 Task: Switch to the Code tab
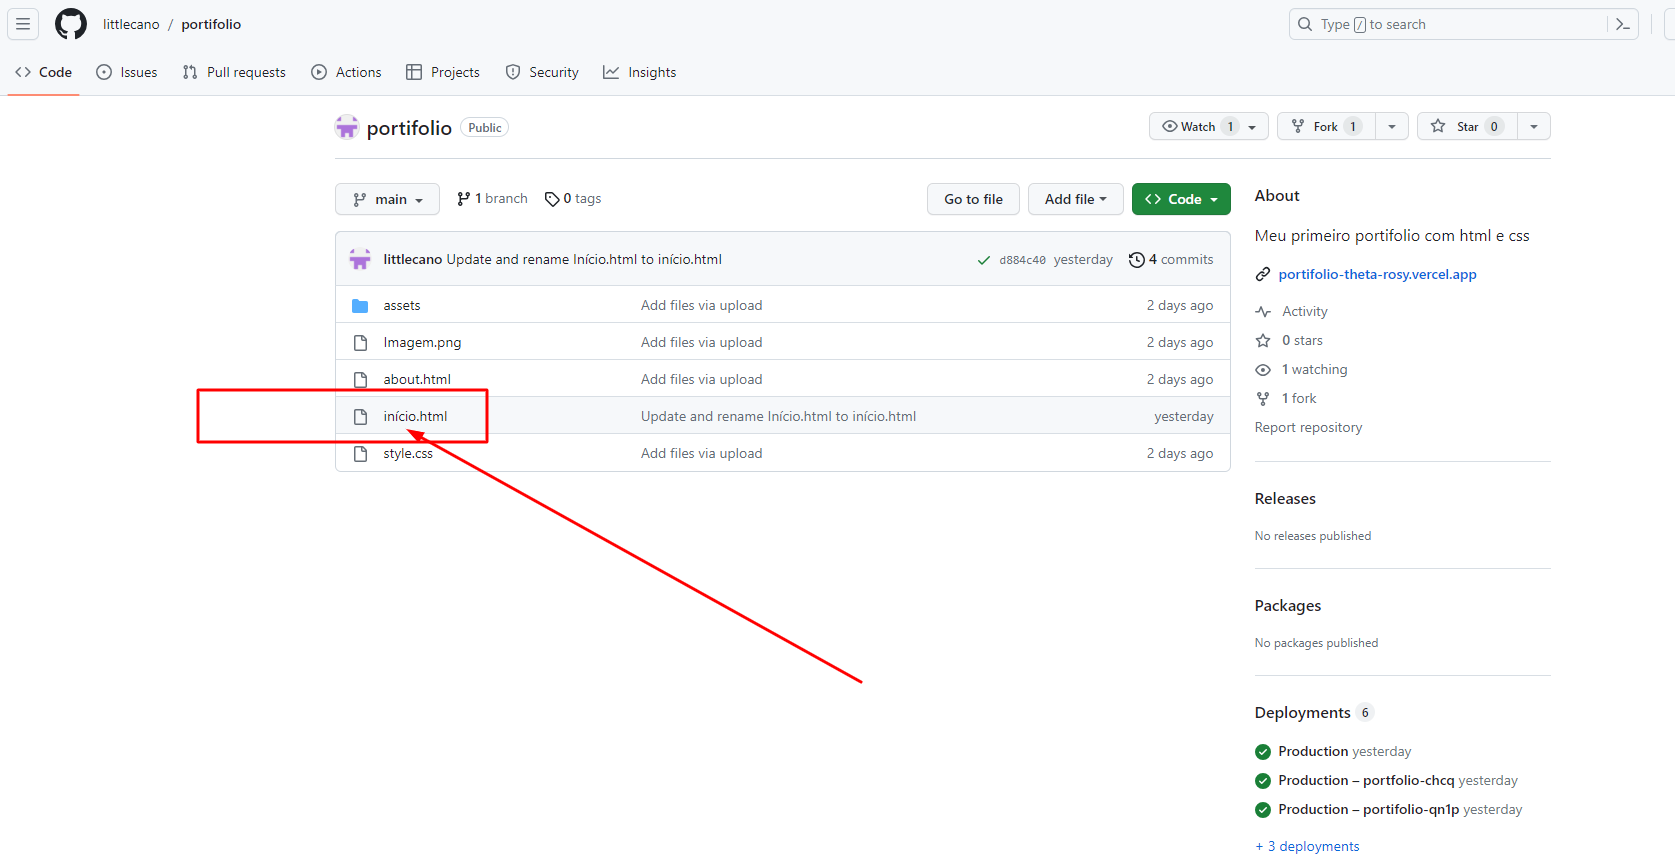click(x=44, y=72)
